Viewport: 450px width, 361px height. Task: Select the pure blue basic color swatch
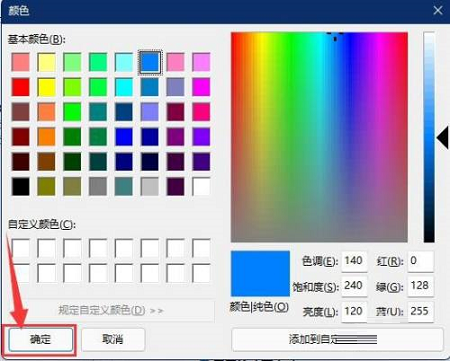[124, 137]
